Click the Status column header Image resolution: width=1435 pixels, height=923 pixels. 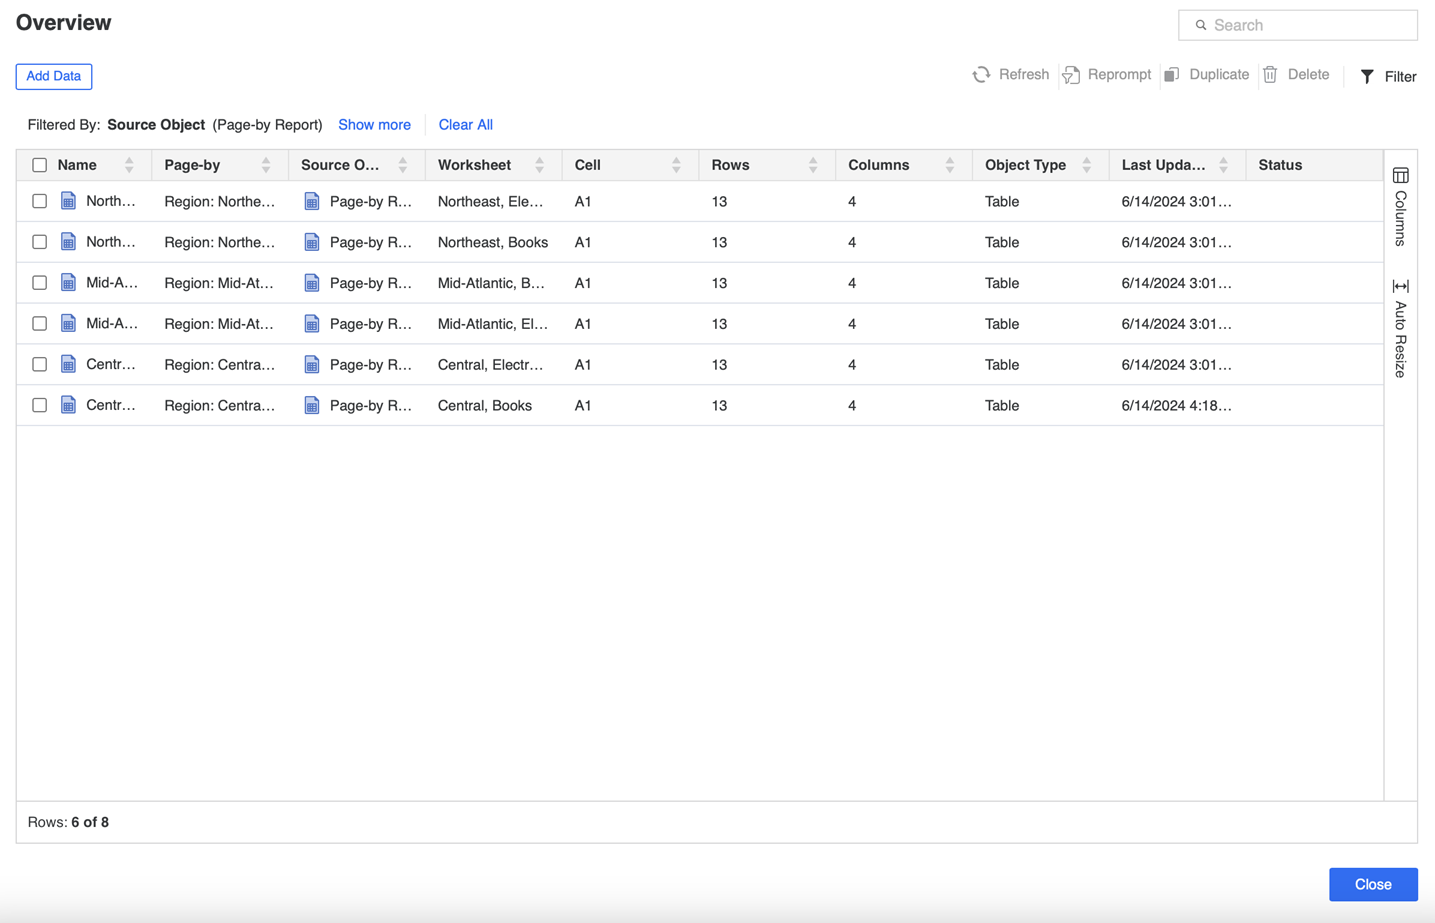point(1280,165)
